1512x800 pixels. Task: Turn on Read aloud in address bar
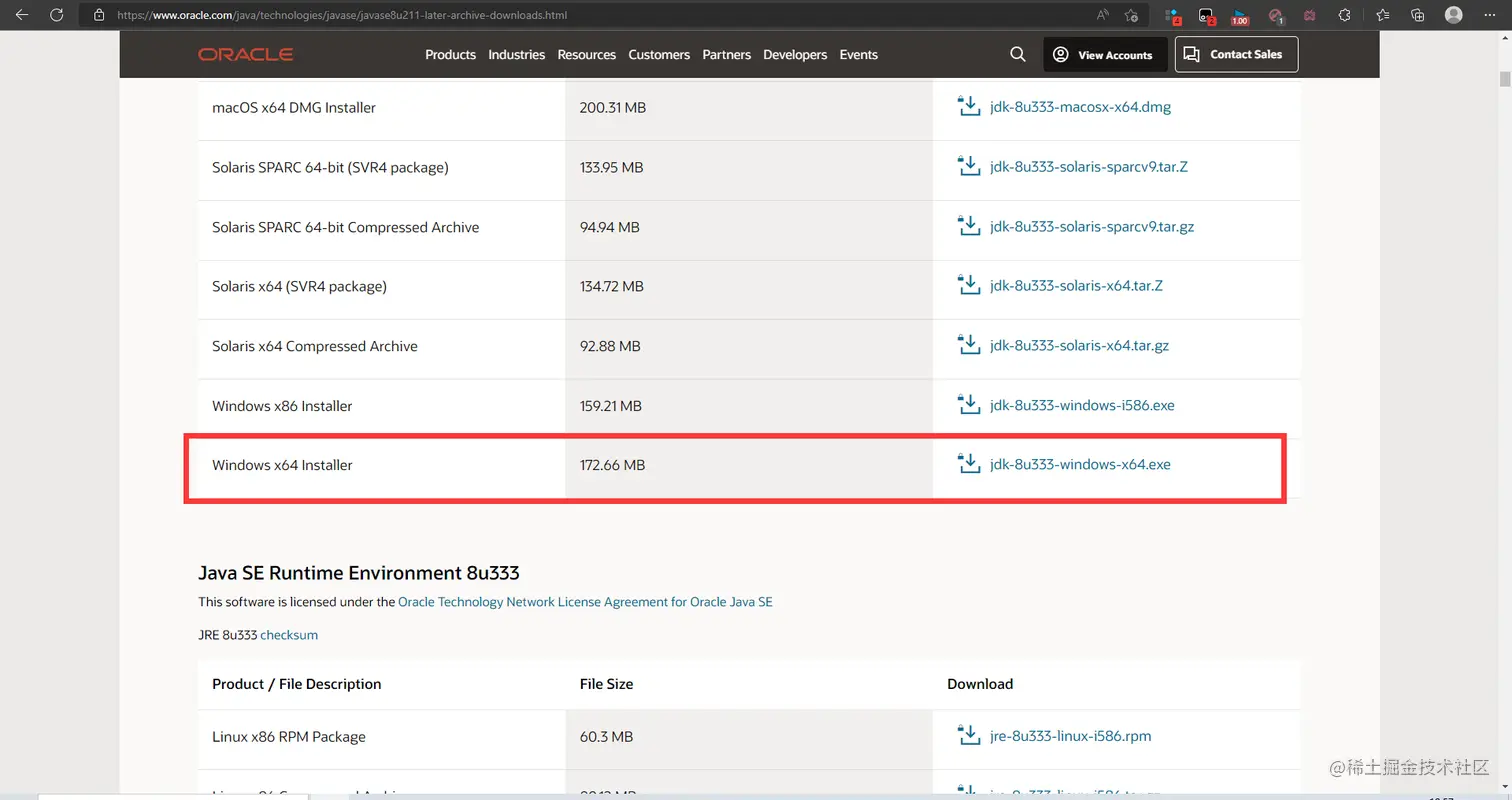tap(1103, 15)
